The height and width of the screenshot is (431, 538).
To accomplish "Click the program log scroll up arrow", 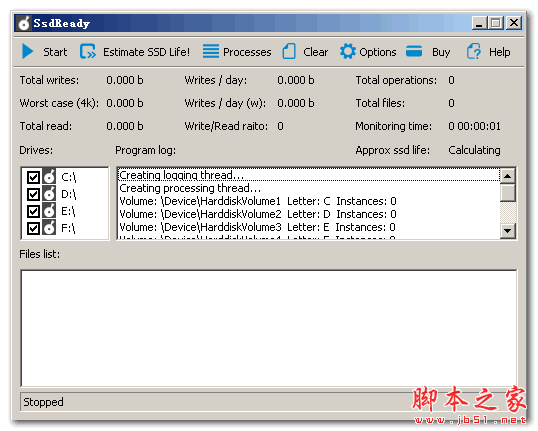I will (508, 176).
